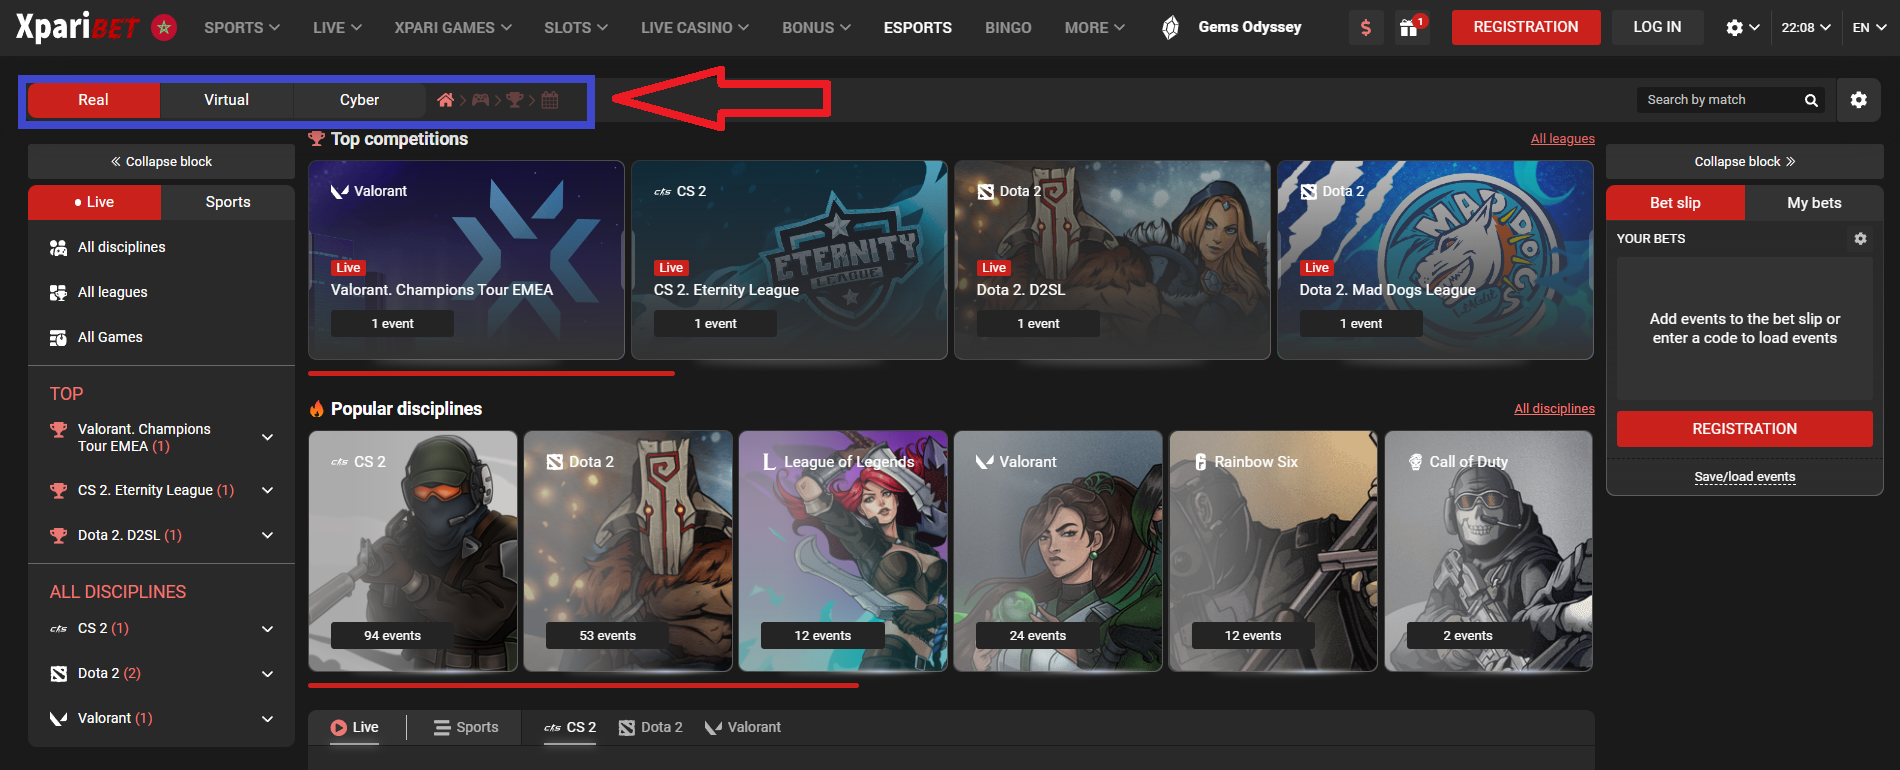Expand the Dota 2. D2SL chevron
The height and width of the screenshot is (770, 1900).
click(267, 535)
